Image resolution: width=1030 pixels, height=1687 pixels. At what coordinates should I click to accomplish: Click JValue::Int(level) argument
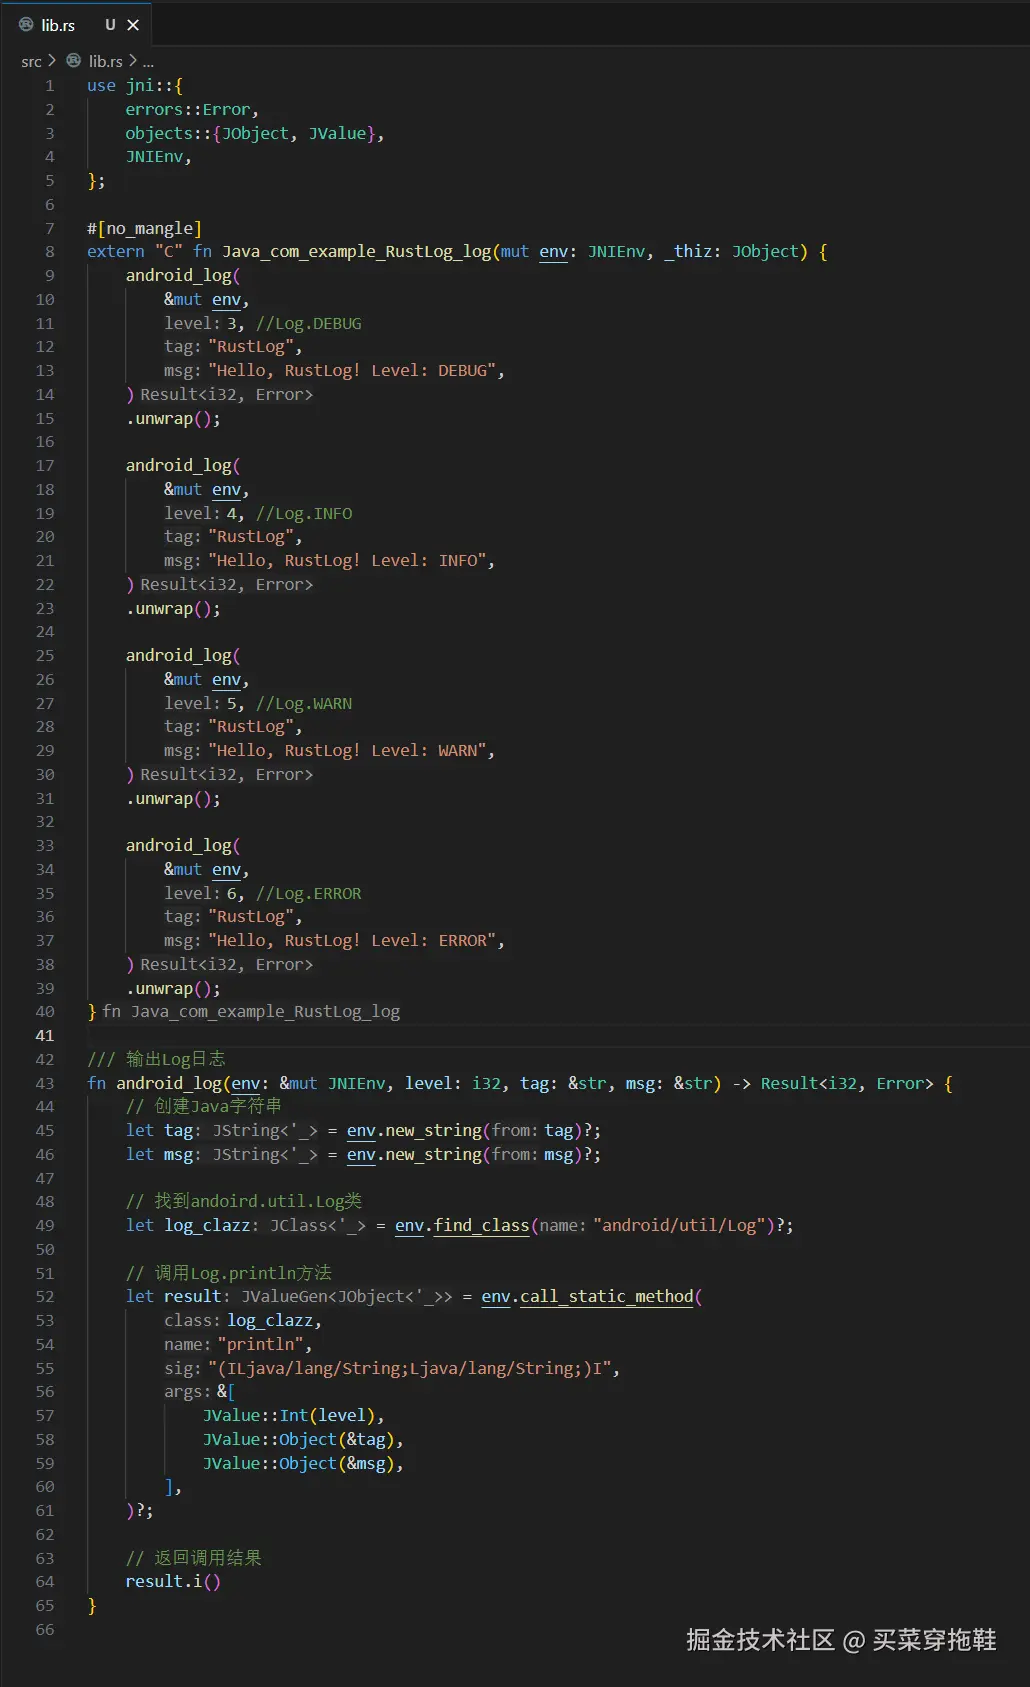click(x=289, y=1416)
